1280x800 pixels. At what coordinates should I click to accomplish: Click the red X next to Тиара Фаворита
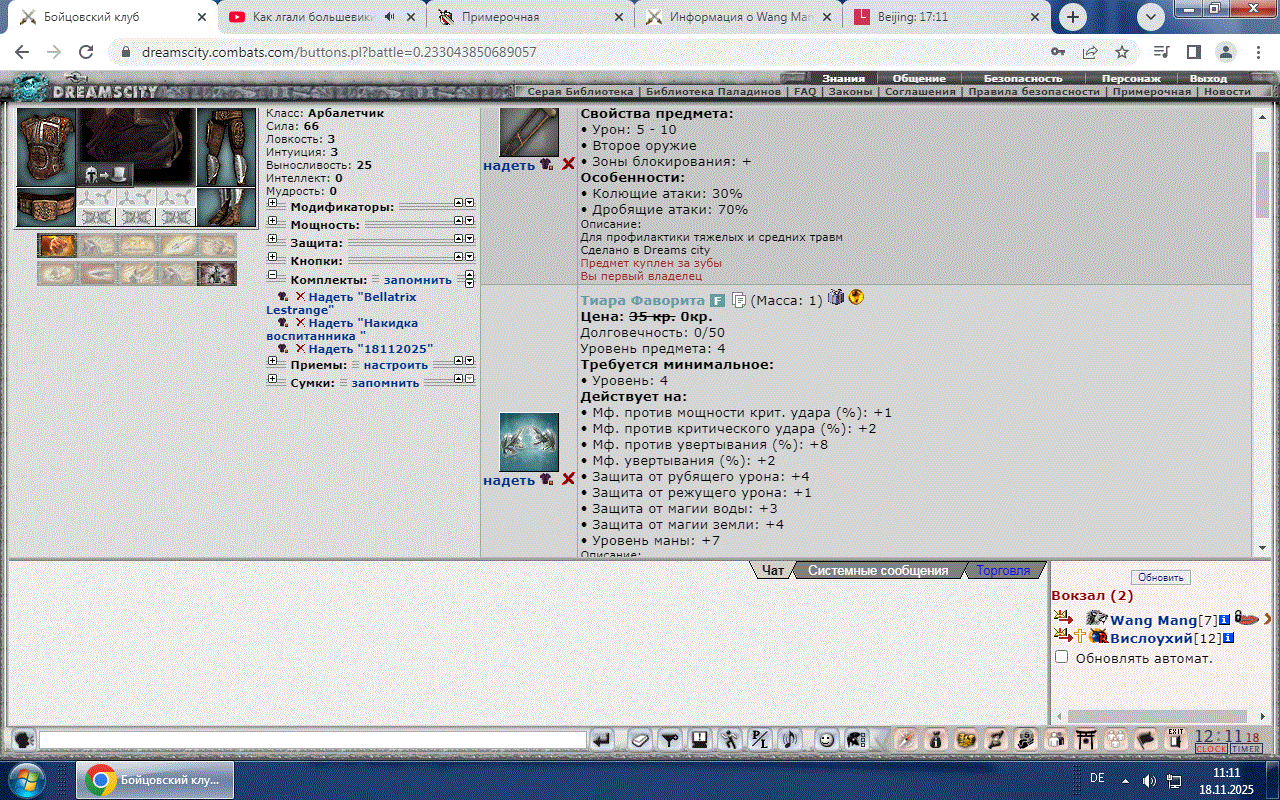(x=568, y=480)
